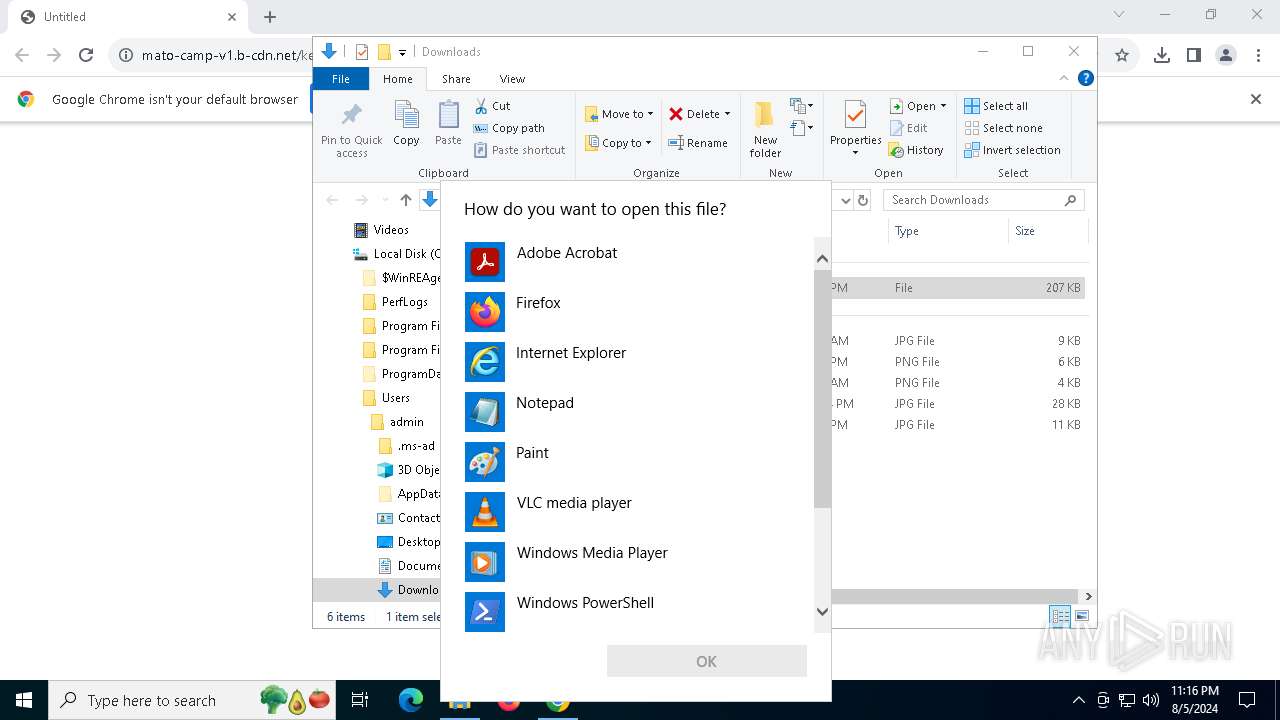The image size is (1280, 720).
Task: Open Chrome downloads tray icon
Action: tap(1161, 56)
